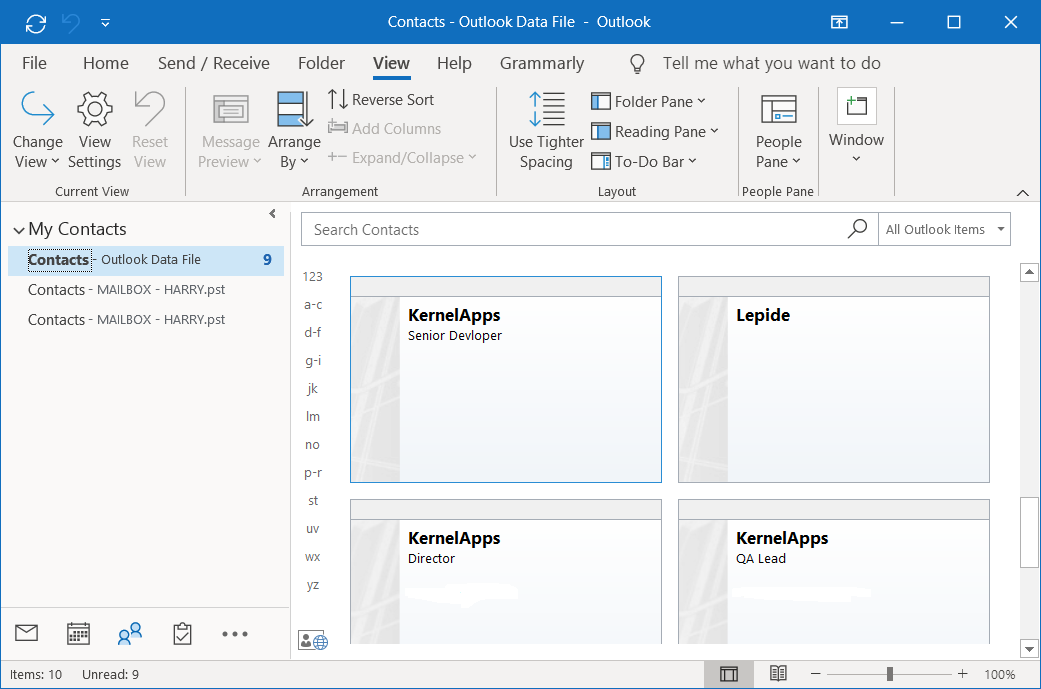Open the Folder Pane dropdown
1041x689 pixels.
pyautogui.click(x=648, y=102)
